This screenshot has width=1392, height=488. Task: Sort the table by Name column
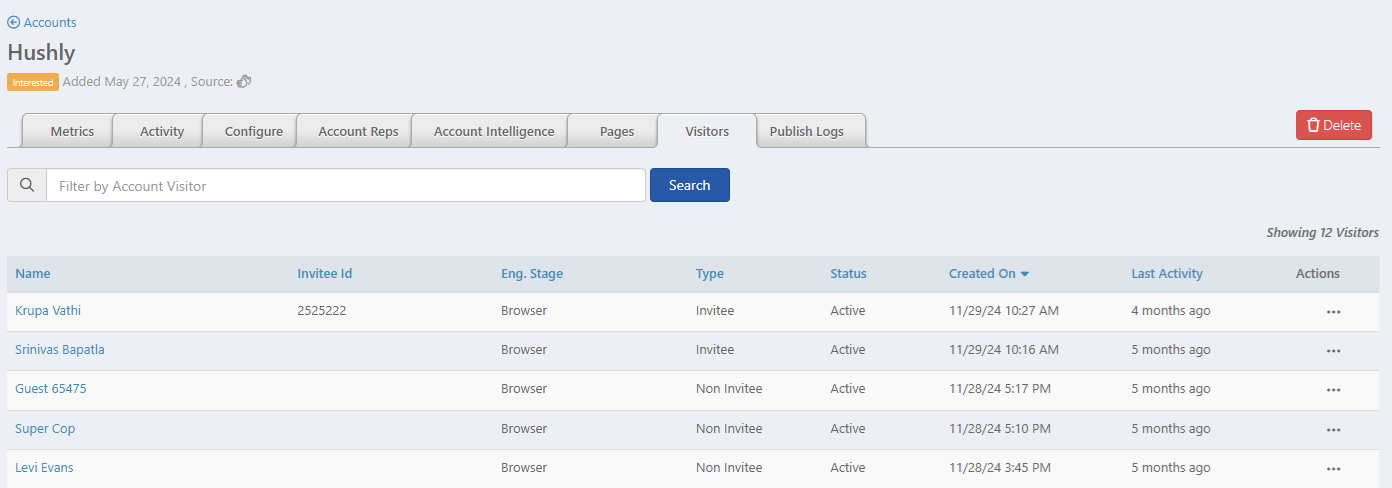tap(33, 273)
